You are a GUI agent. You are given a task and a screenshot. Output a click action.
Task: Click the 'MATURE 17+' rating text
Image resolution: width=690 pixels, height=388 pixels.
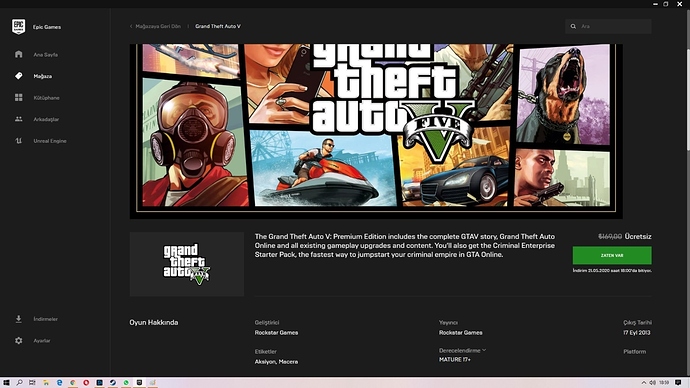click(x=455, y=359)
